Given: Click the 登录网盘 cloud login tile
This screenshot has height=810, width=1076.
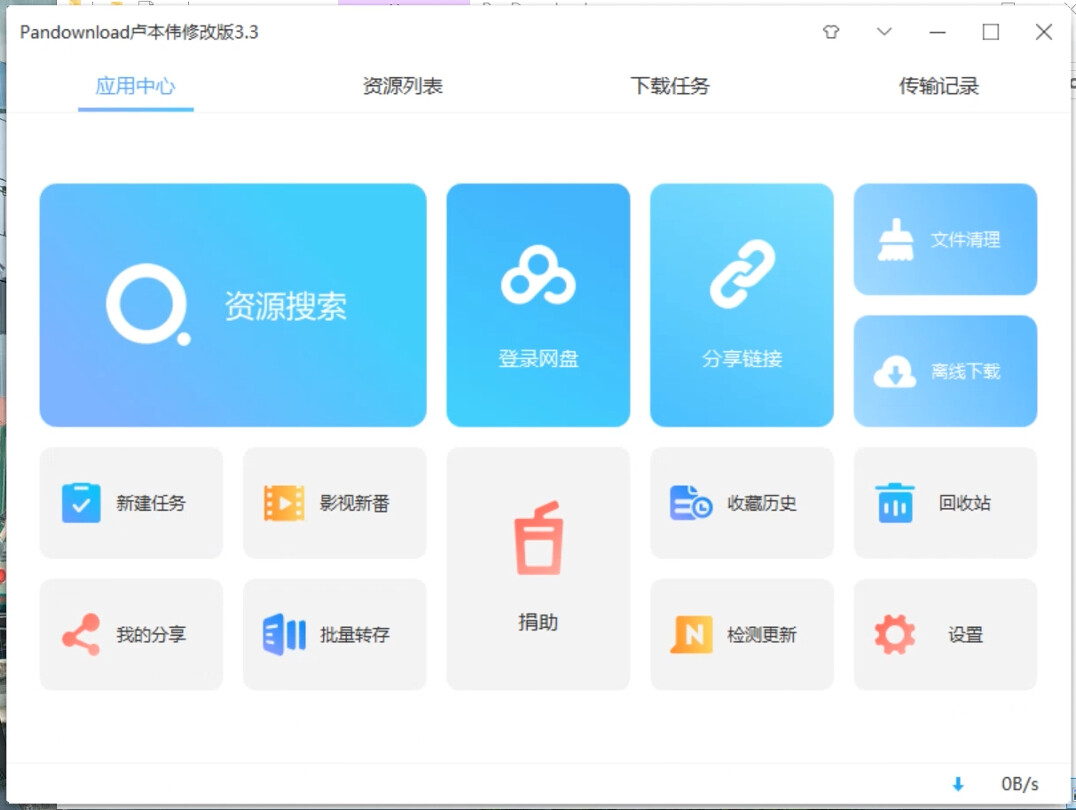Looking at the screenshot, I should pyautogui.click(x=538, y=304).
